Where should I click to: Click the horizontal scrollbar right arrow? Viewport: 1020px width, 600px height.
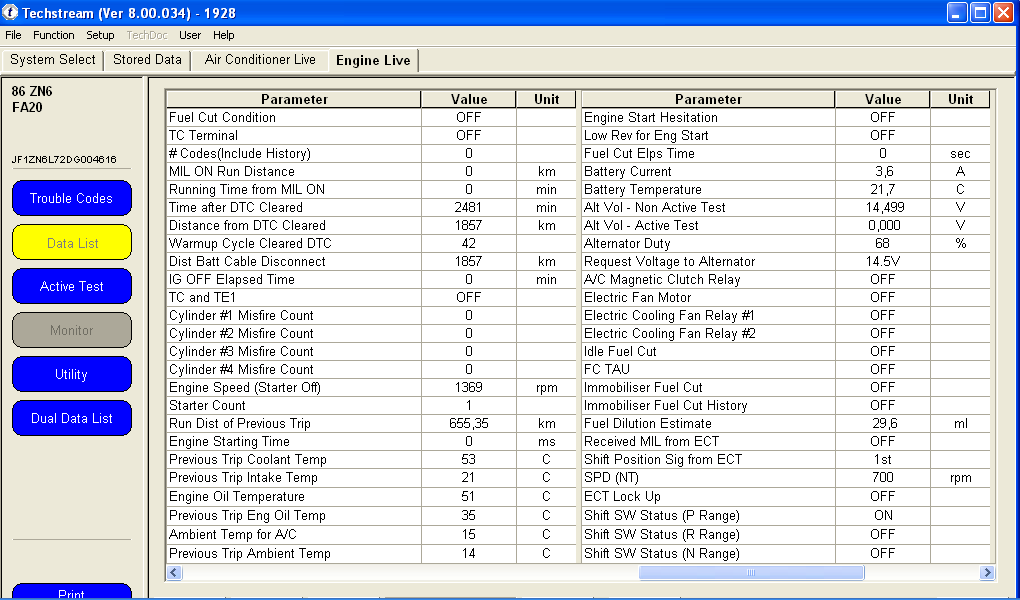click(x=987, y=573)
